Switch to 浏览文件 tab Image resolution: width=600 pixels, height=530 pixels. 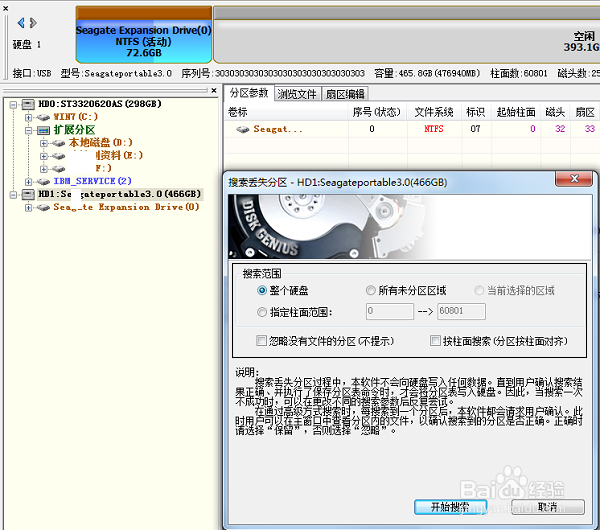[297, 94]
